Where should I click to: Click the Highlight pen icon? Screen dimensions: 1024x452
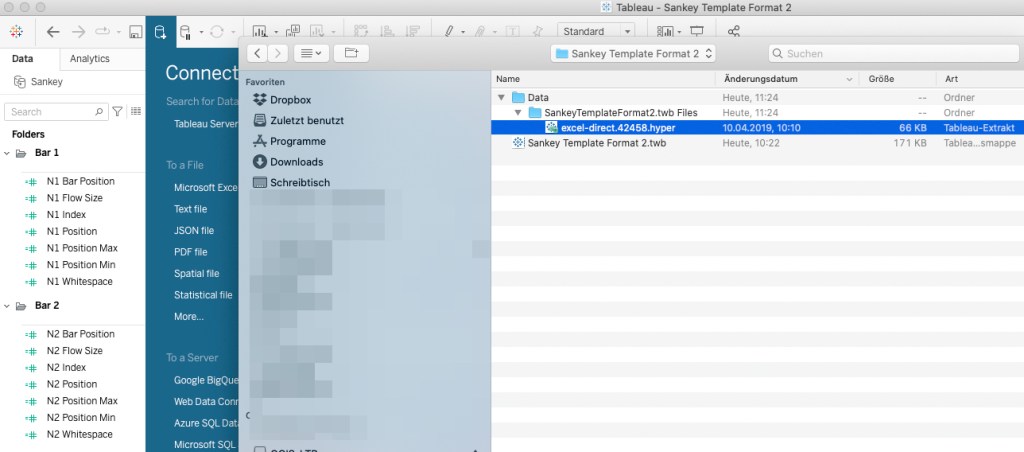[449, 31]
